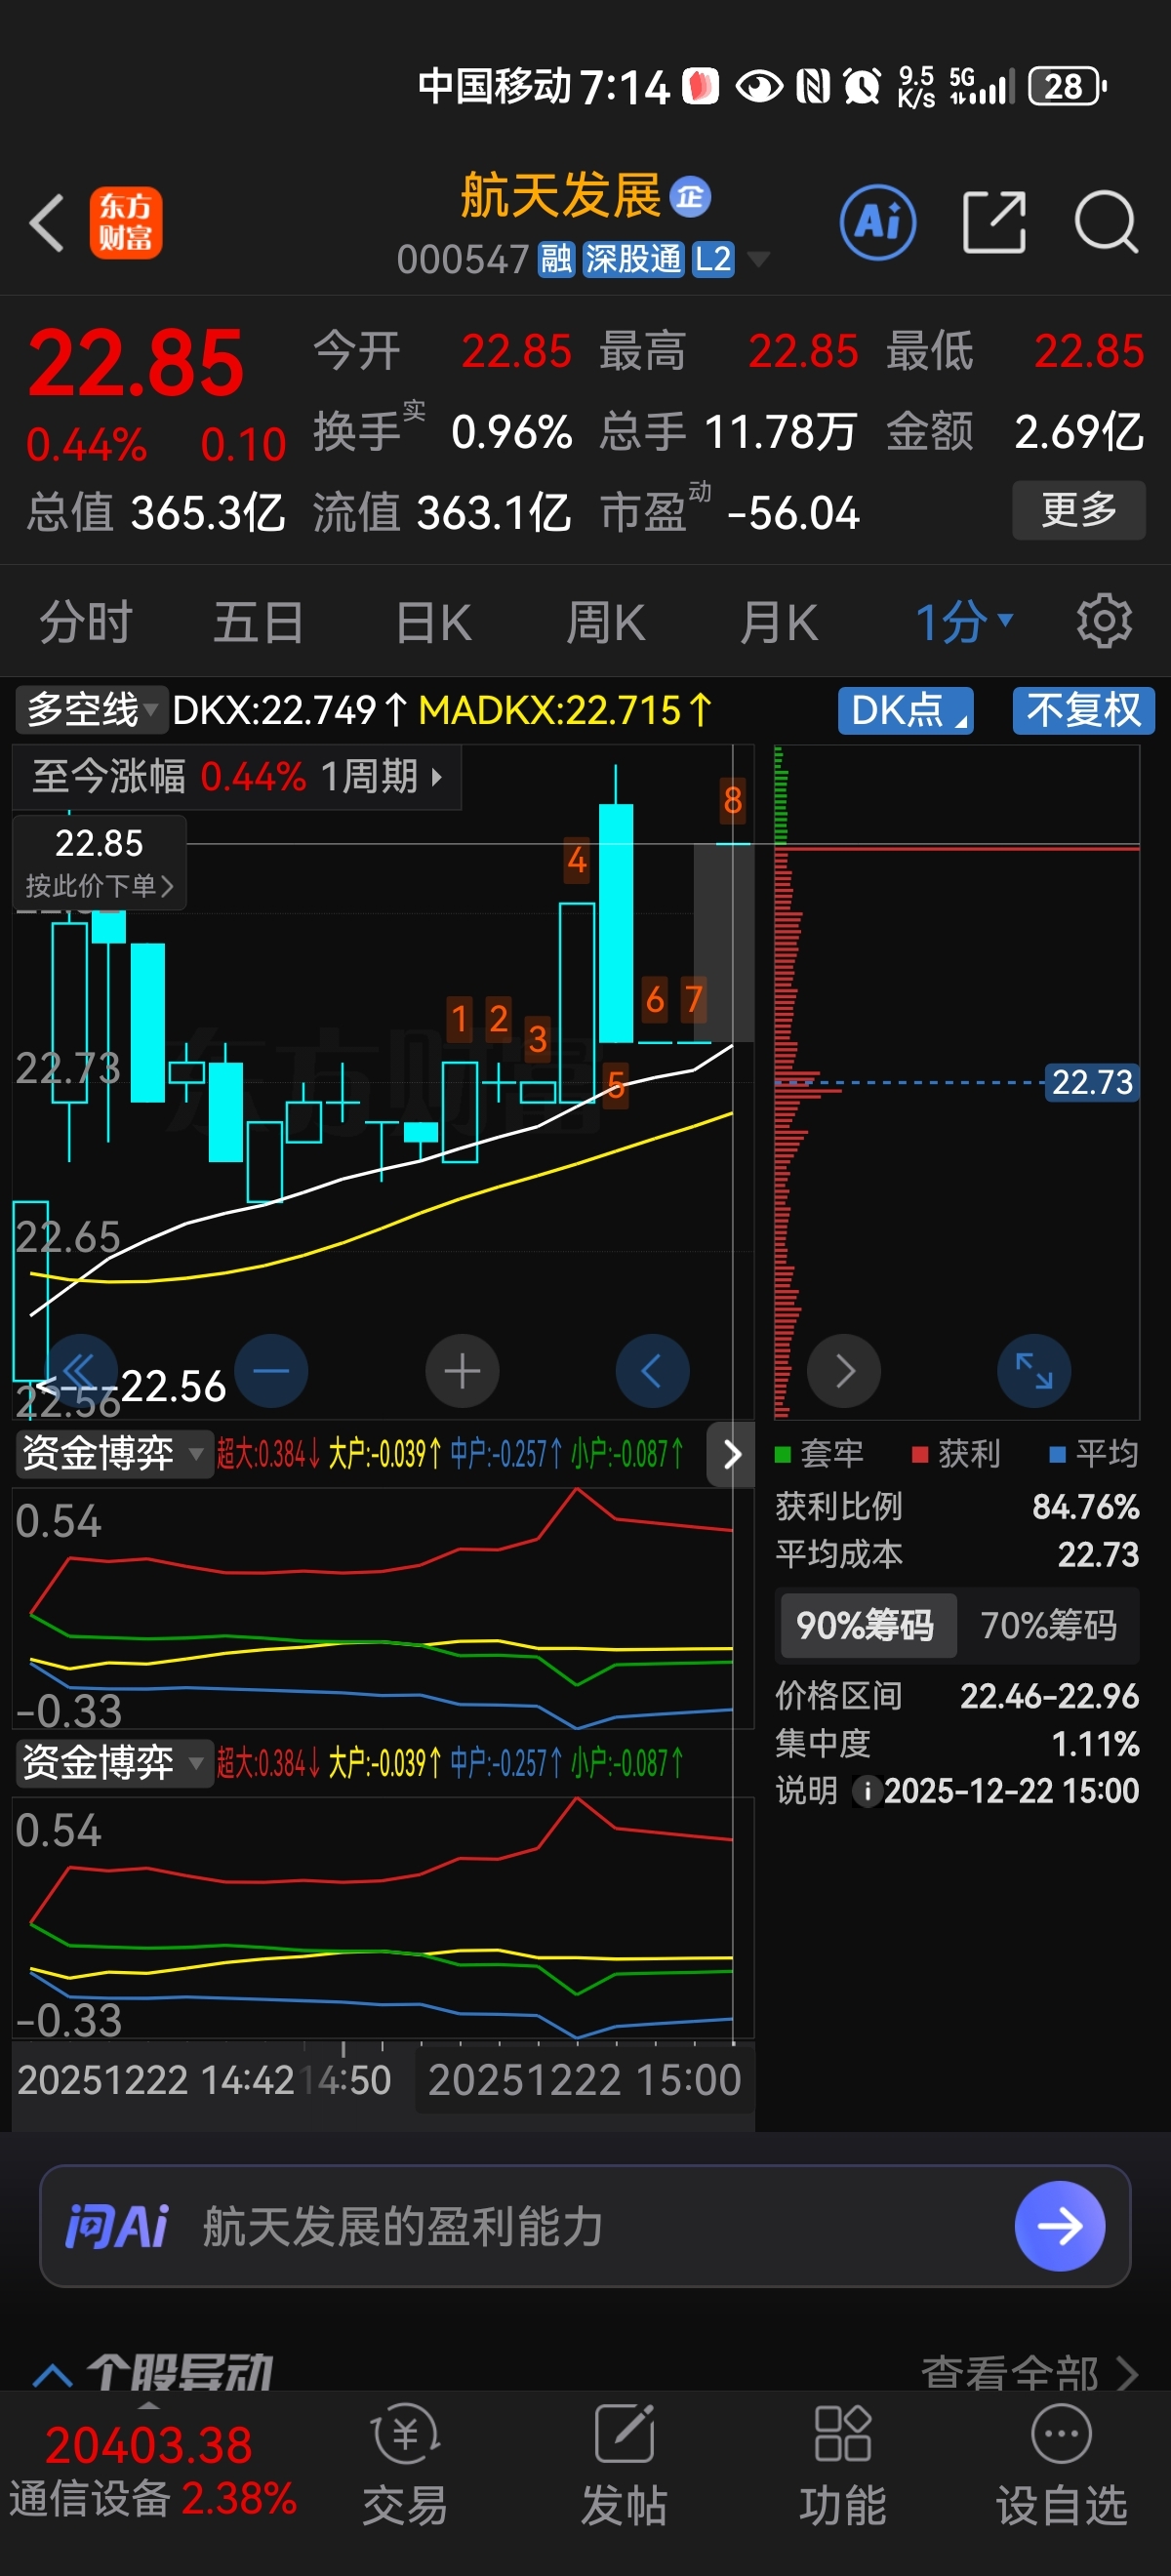Tap 22.73 average cost label
The width and height of the screenshot is (1171, 2576).
point(1092,1082)
